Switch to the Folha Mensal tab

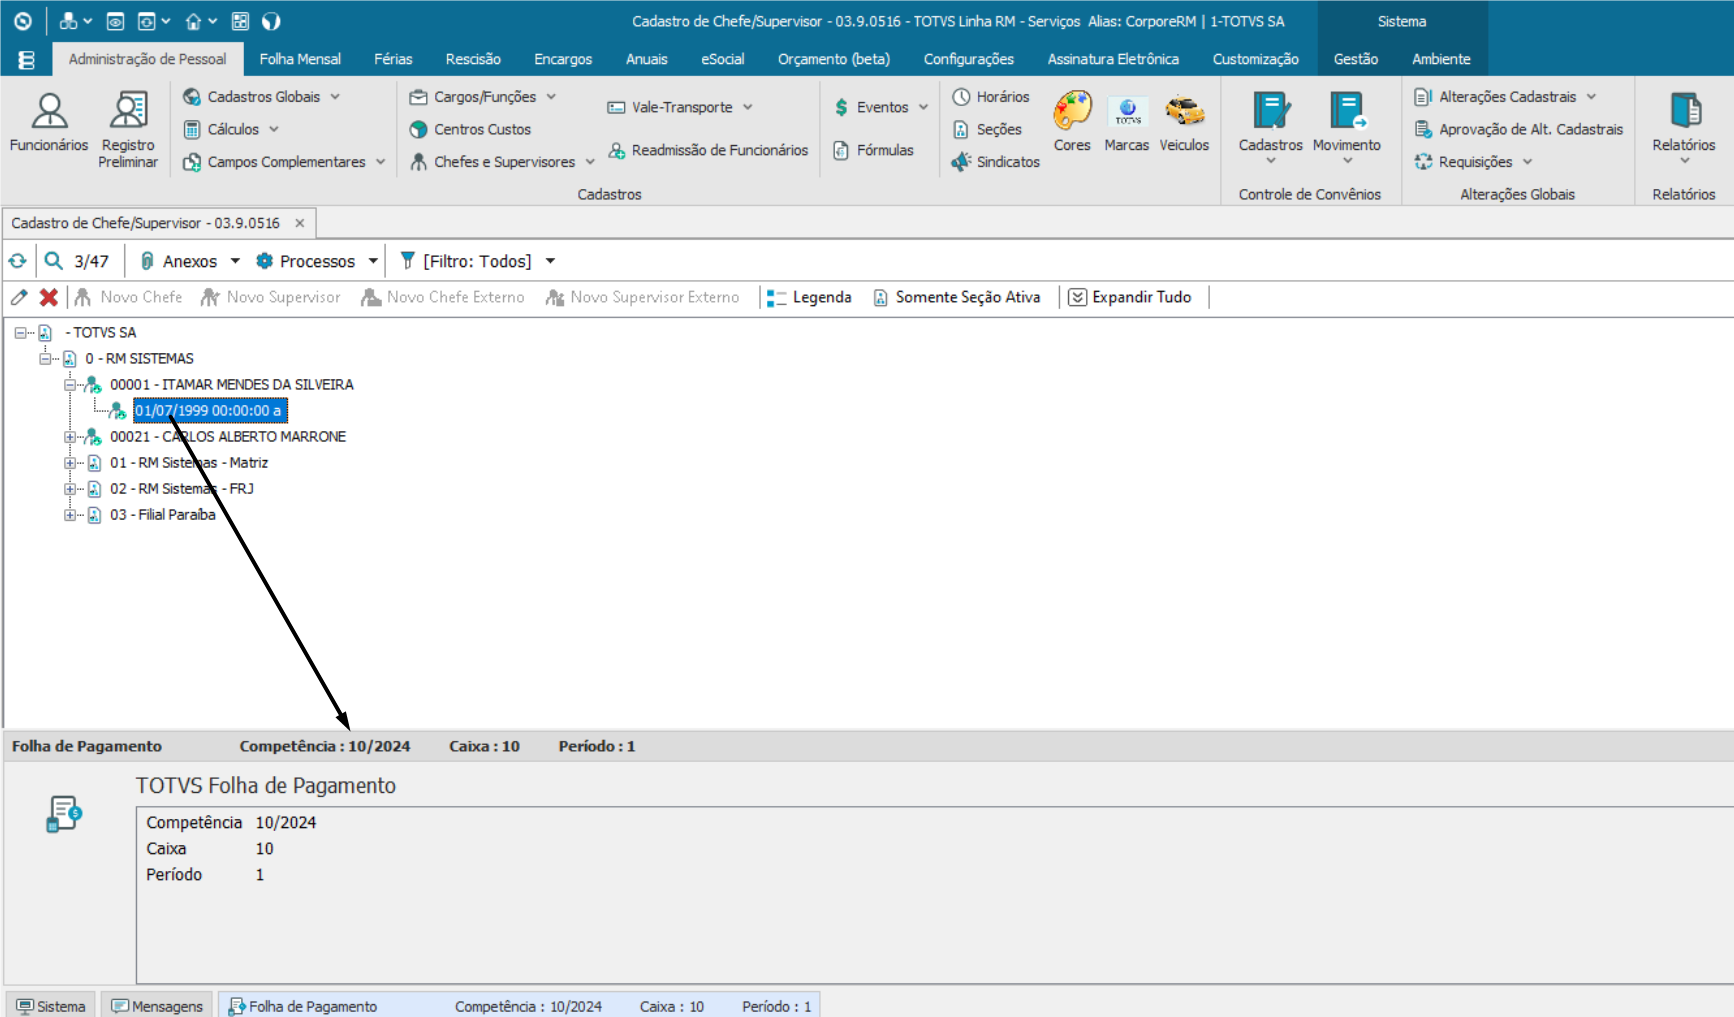(300, 59)
